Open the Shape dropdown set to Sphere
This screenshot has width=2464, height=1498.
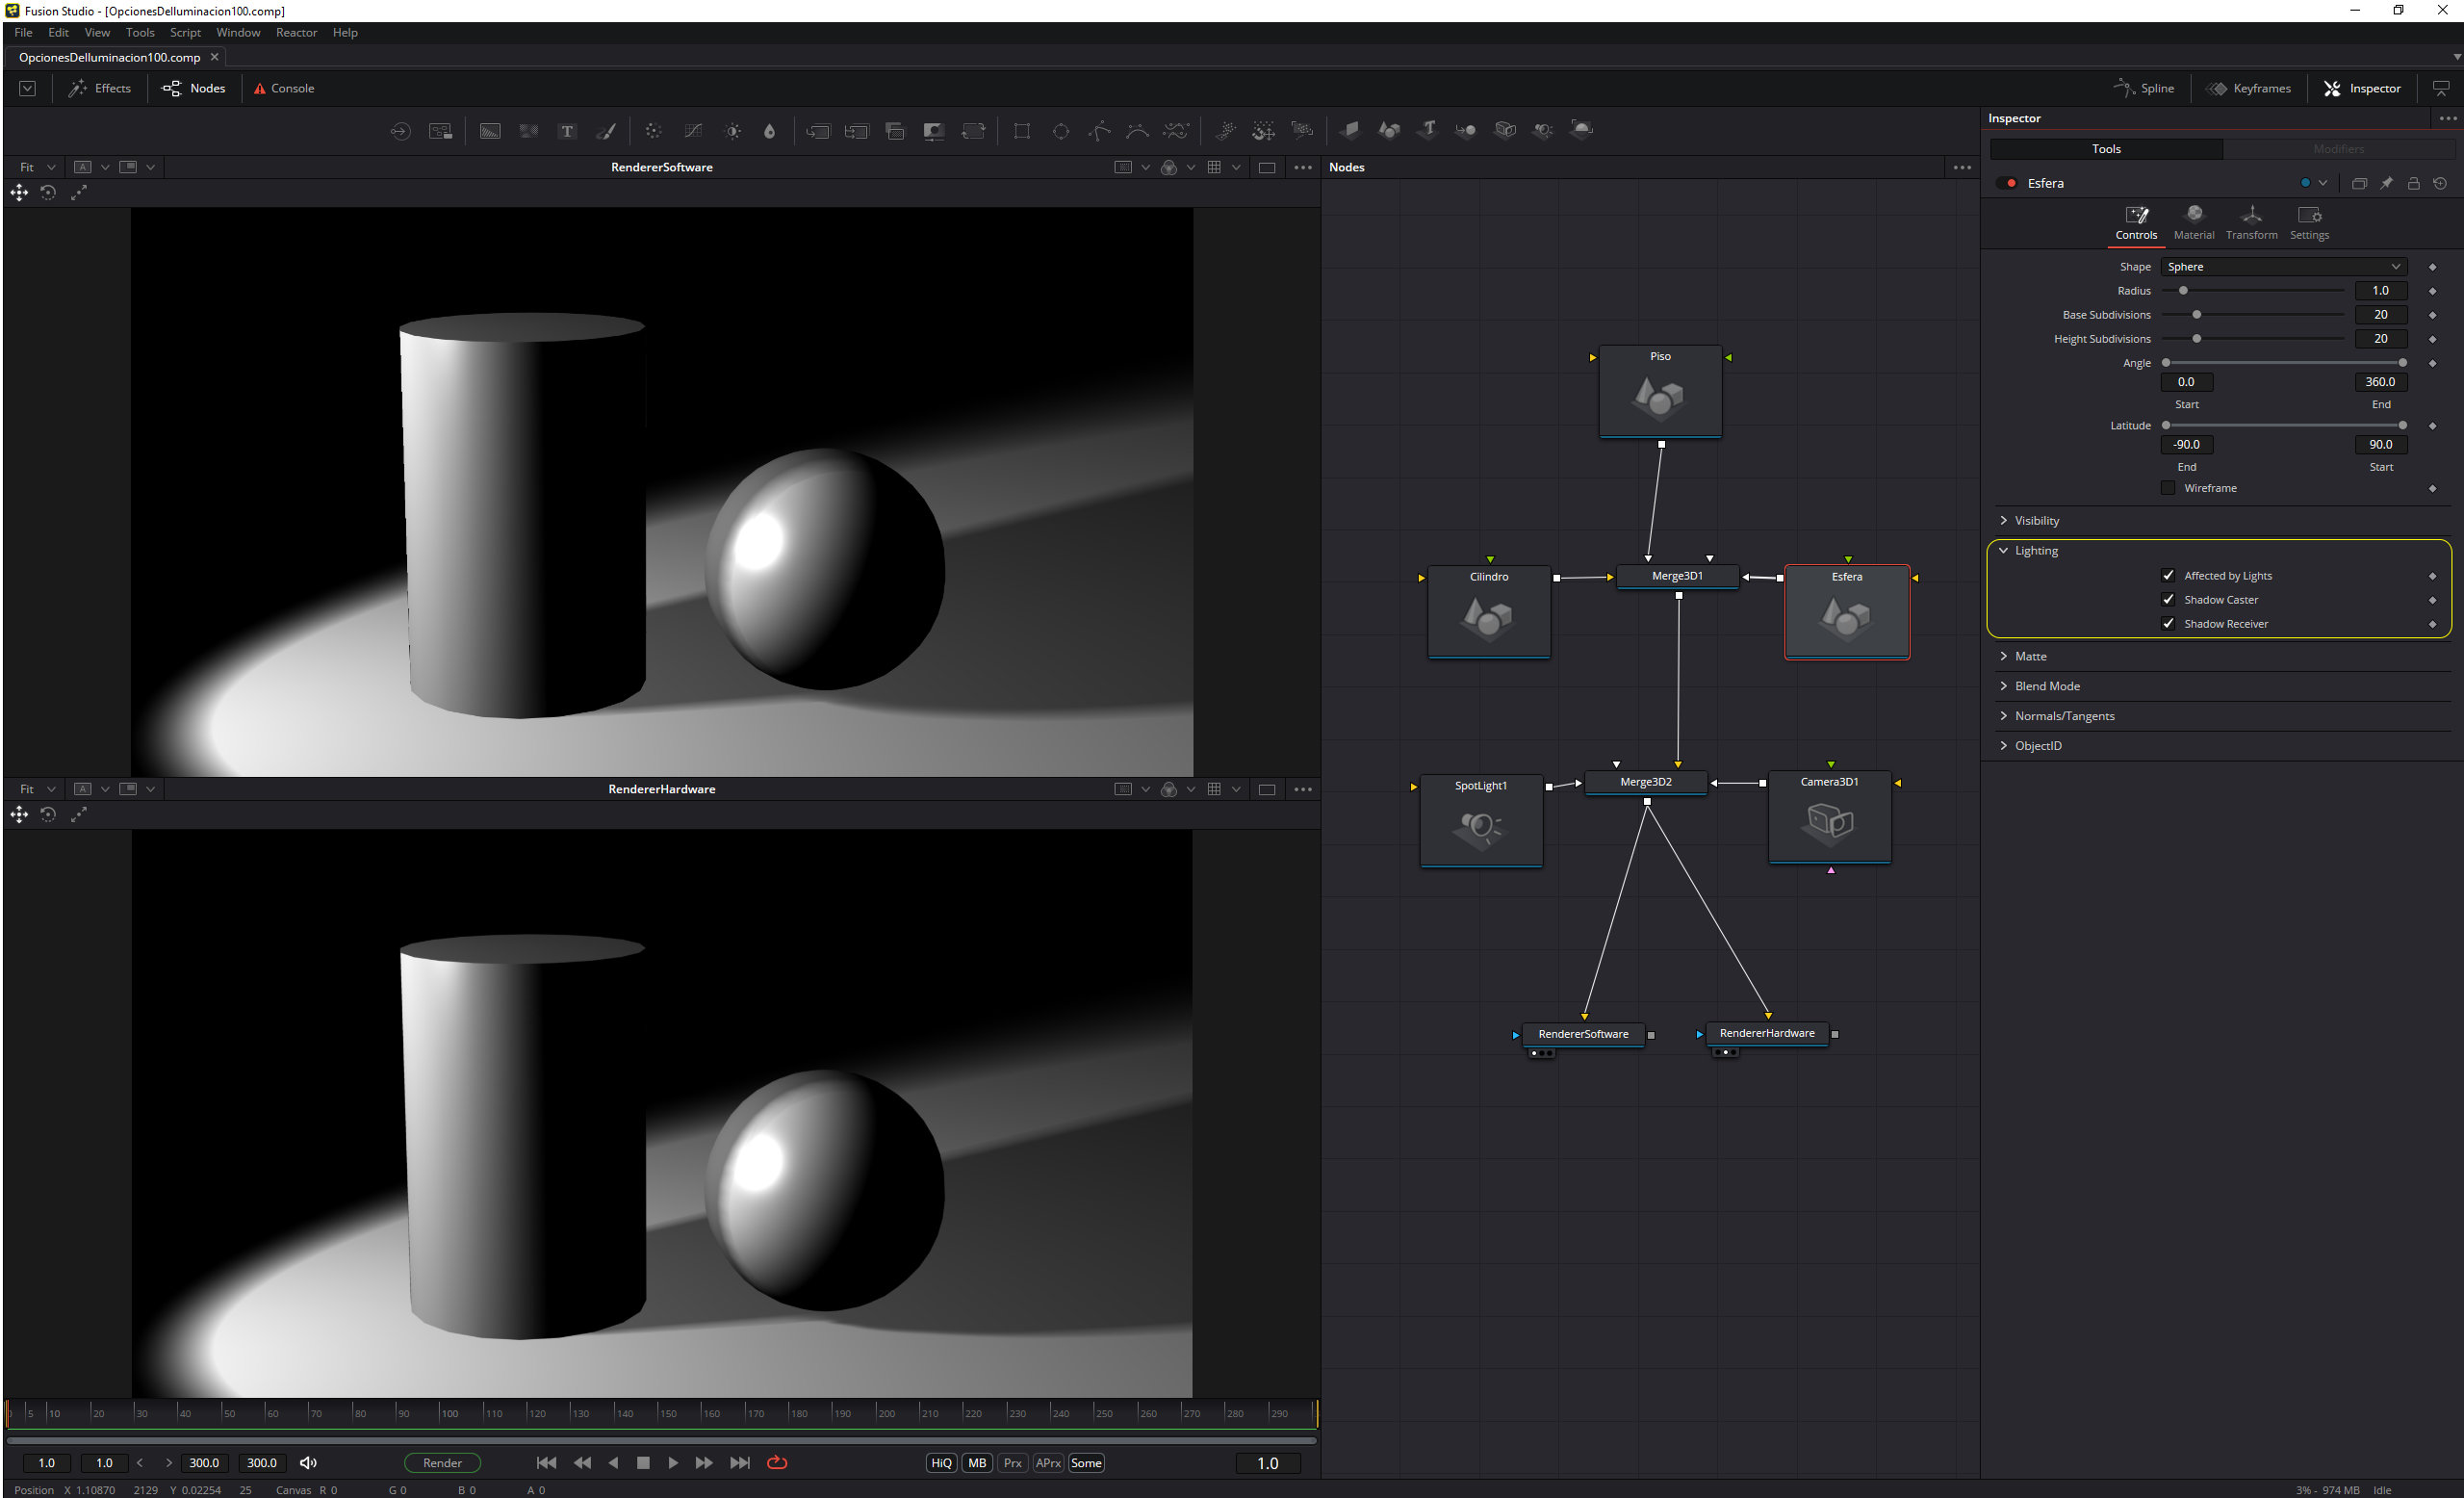(x=2282, y=267)
